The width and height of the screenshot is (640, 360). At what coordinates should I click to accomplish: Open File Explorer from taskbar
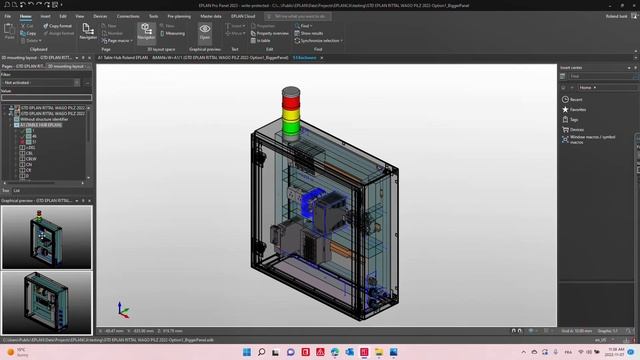[x=379, y=352]
